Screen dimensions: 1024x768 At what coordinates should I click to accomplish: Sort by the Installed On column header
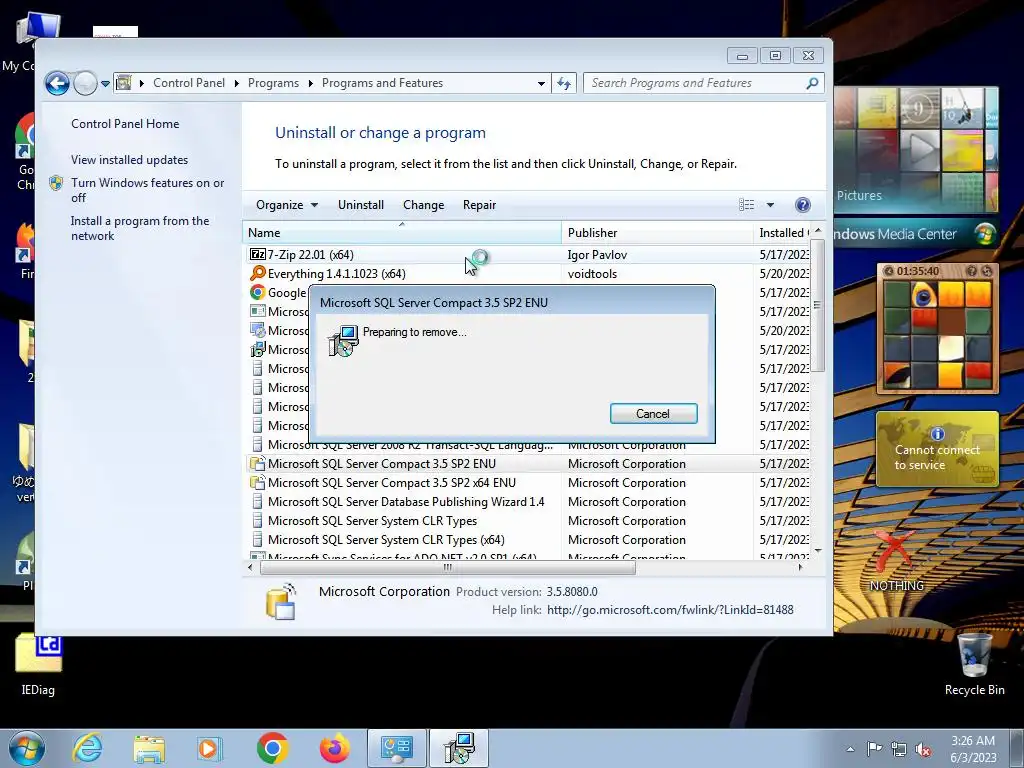coord(782,232)
